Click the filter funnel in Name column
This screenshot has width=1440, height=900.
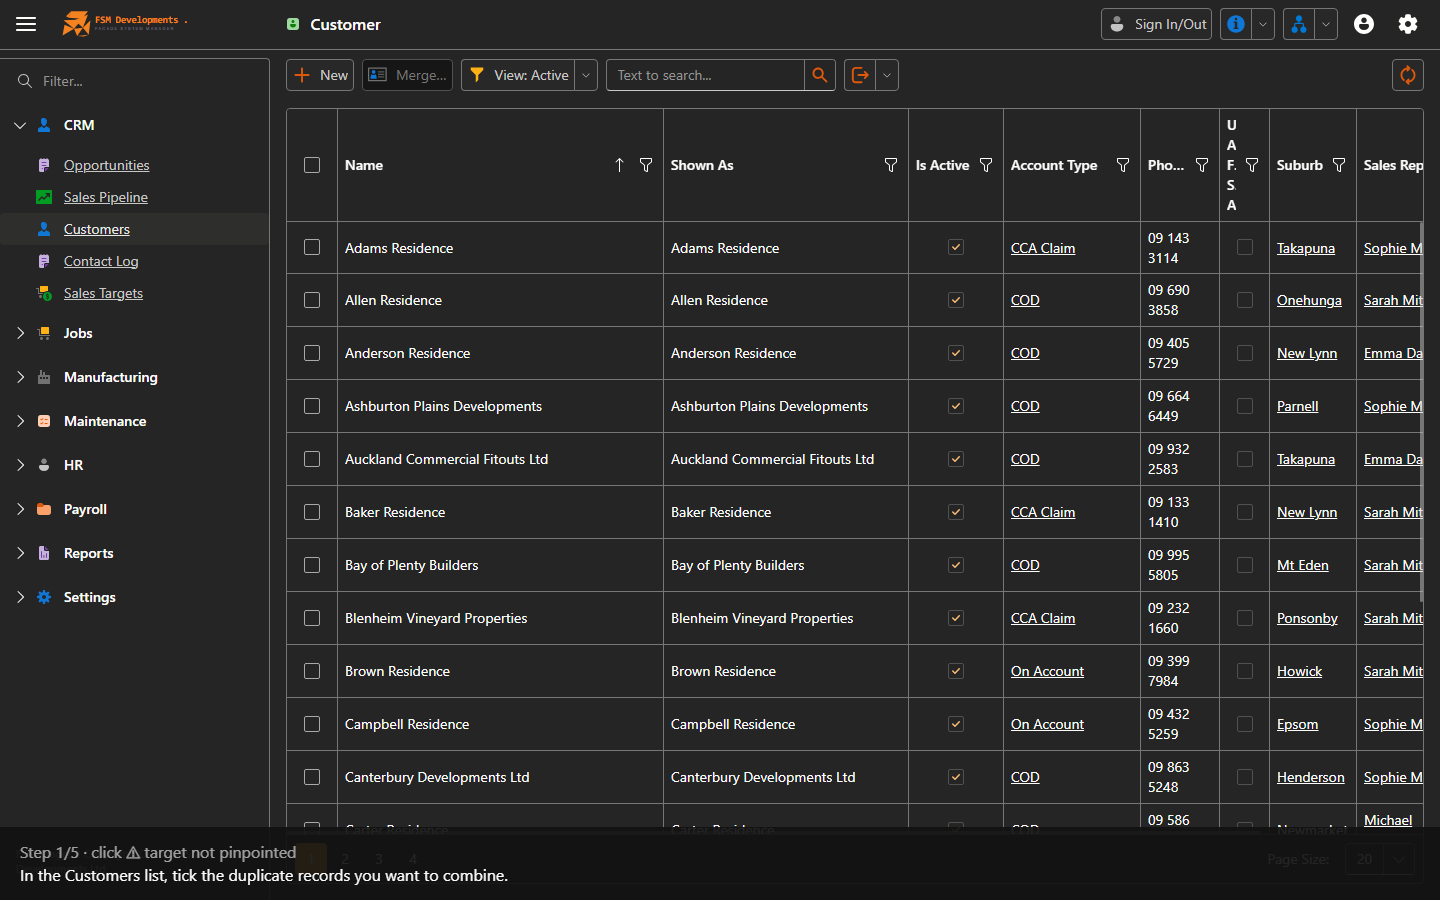click(646, 165)
